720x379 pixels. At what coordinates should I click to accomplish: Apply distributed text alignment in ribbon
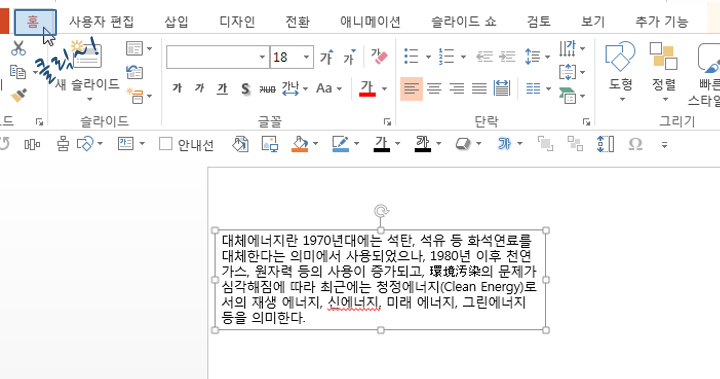pyautogui.click(x=501, y=88)
